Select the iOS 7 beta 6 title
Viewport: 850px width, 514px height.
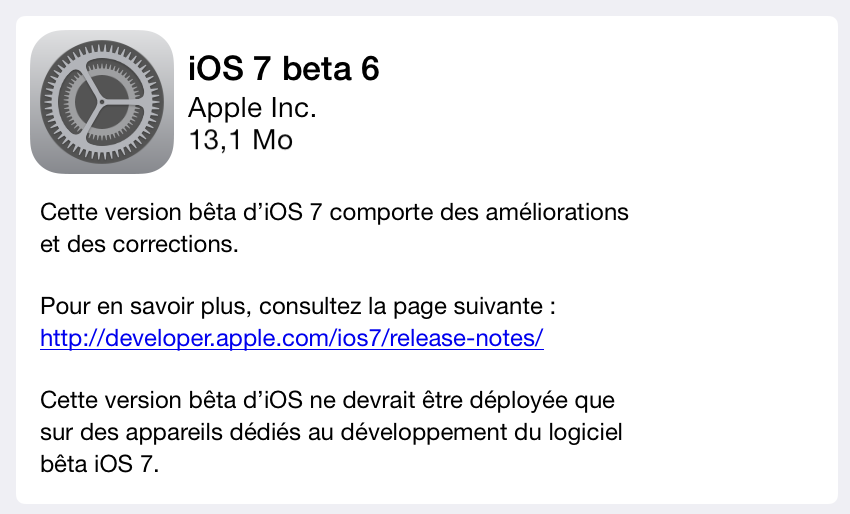(x=284, y=69)
